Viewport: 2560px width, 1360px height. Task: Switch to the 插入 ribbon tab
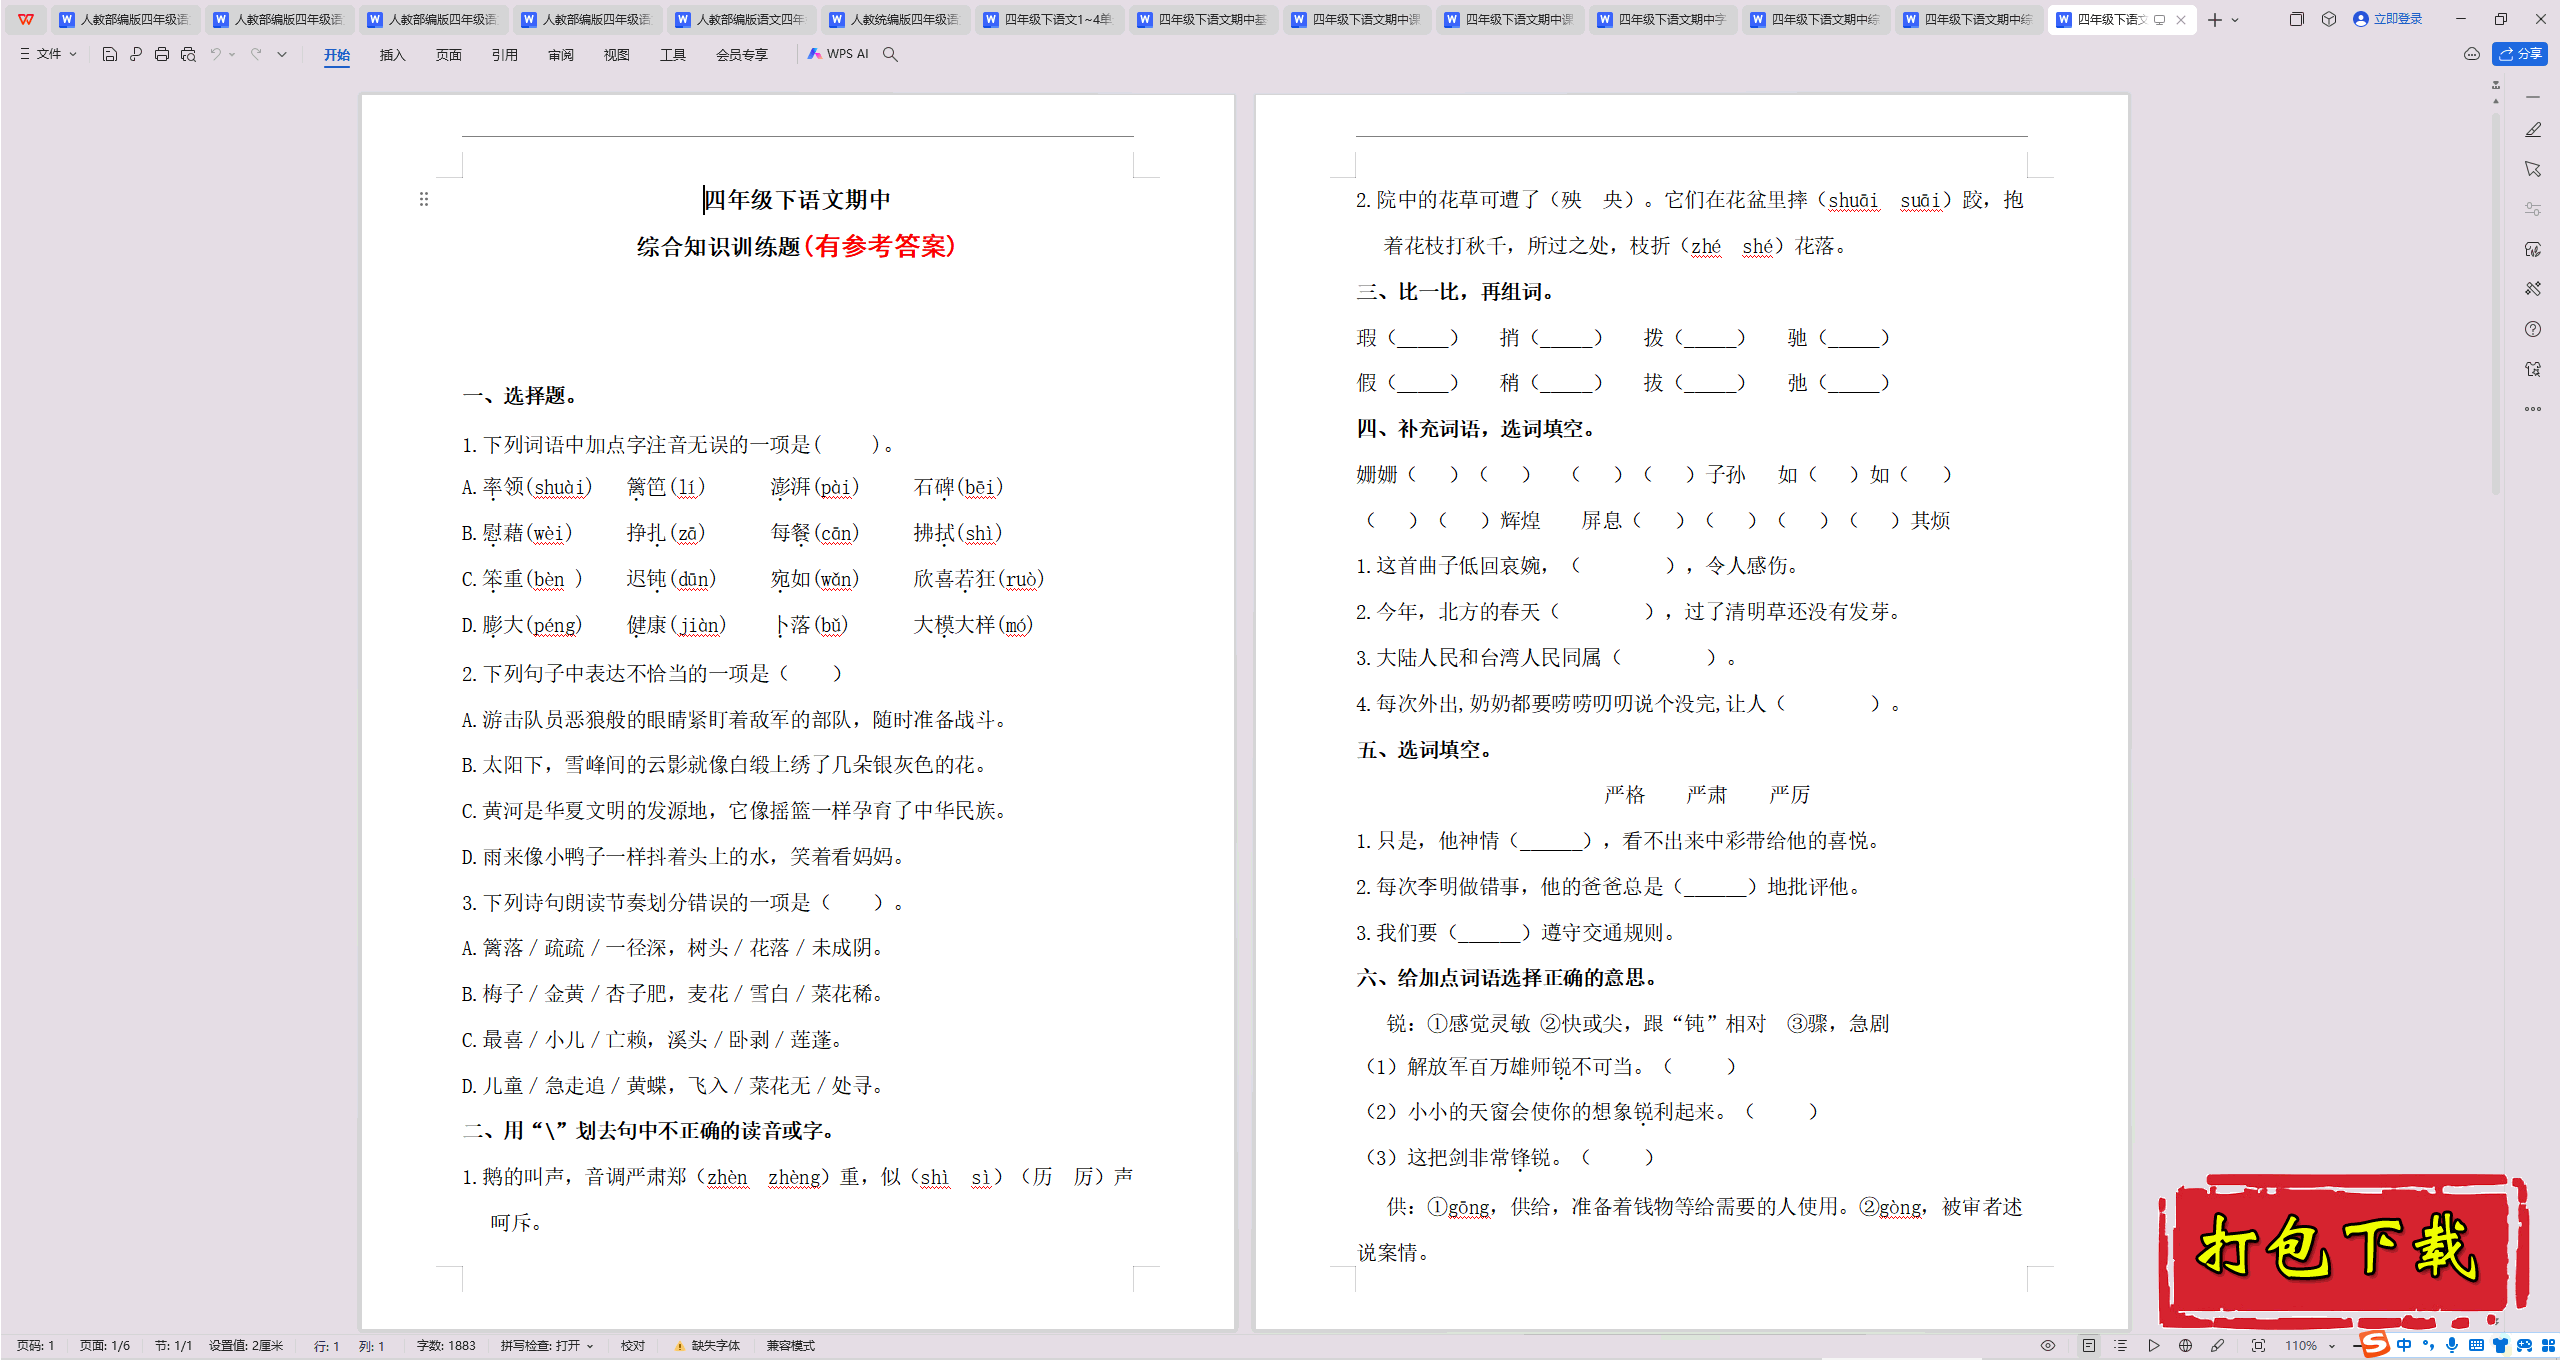point(392,55)
